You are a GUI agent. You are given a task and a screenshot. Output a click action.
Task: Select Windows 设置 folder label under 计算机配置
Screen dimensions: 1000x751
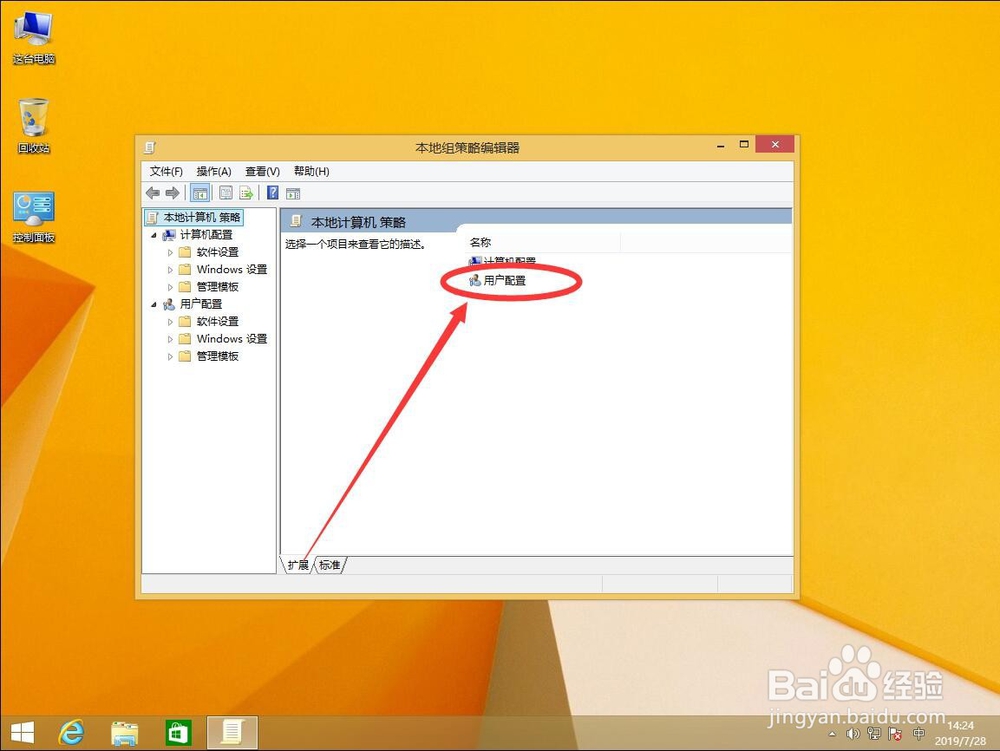pos(232,269)
